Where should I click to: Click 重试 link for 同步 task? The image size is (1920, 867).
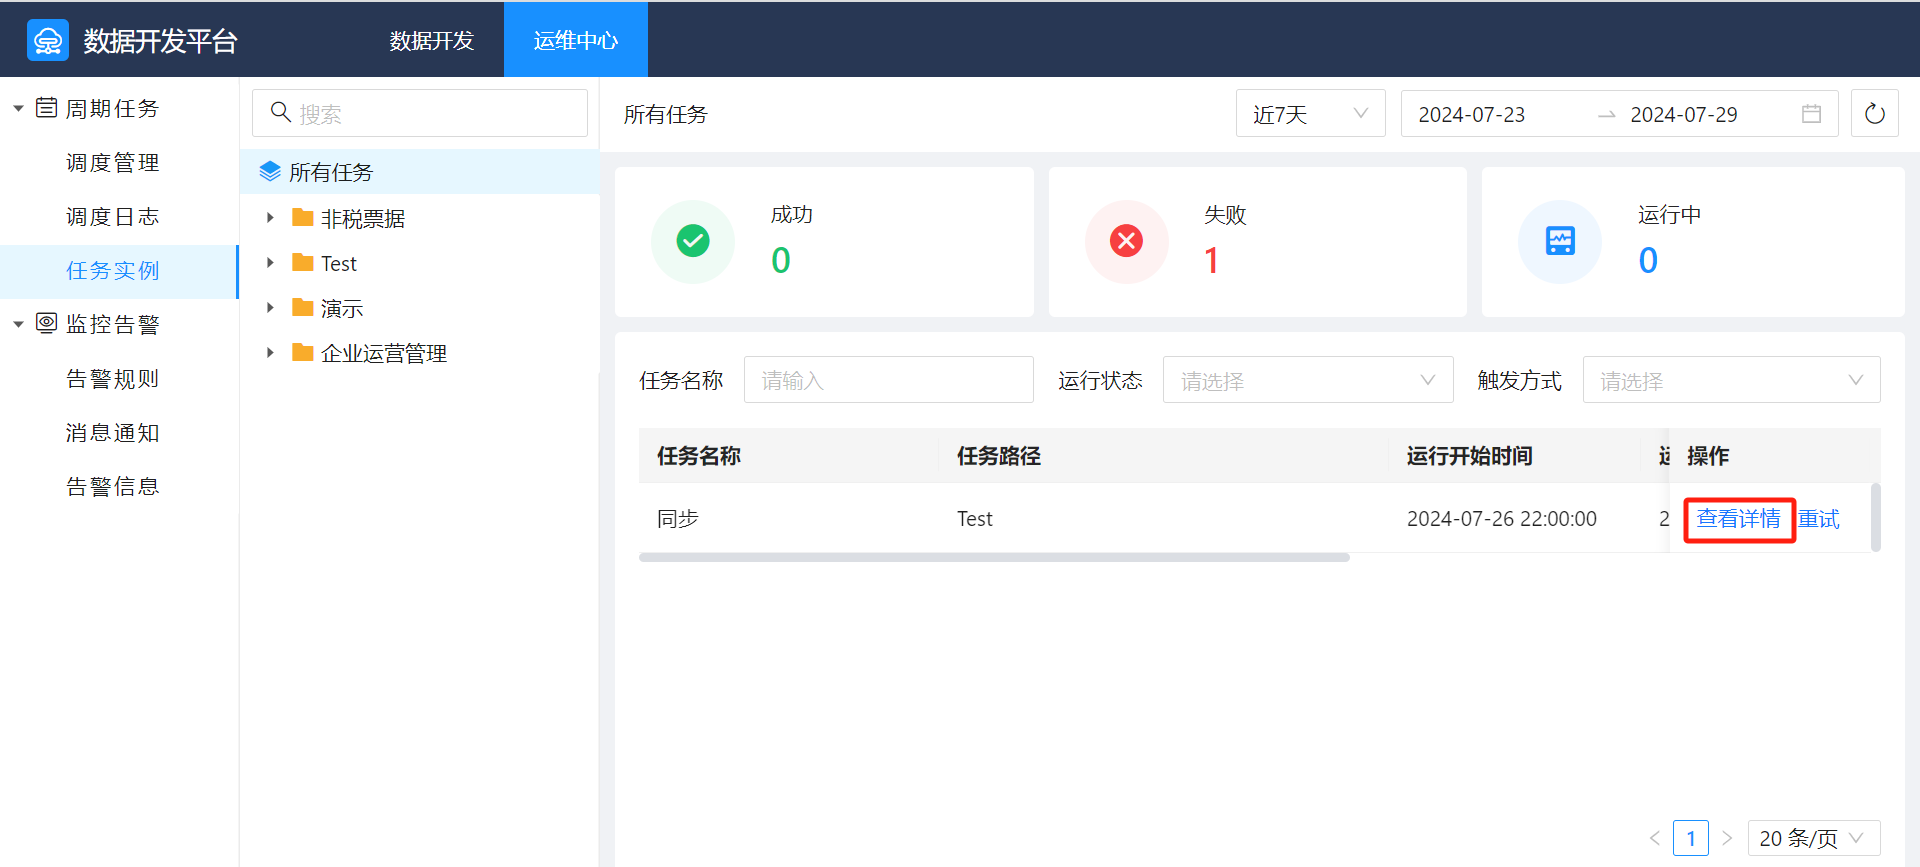coord(1819,519)
